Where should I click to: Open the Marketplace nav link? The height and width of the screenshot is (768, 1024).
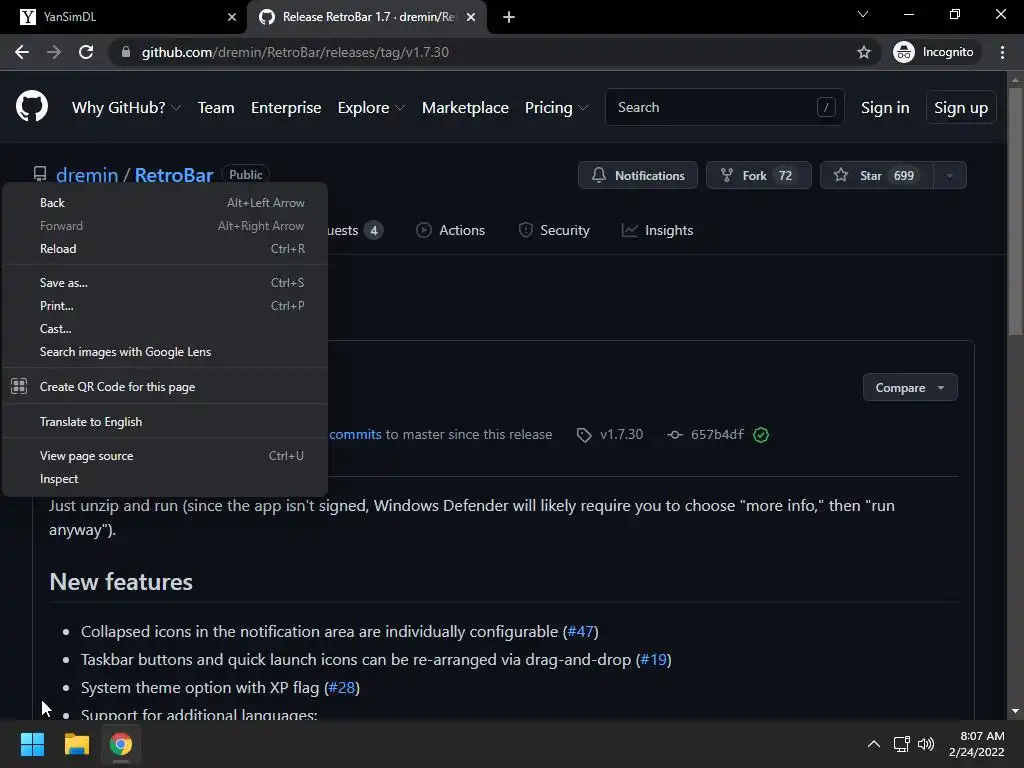pyautogui.click(x=465, y=108)
